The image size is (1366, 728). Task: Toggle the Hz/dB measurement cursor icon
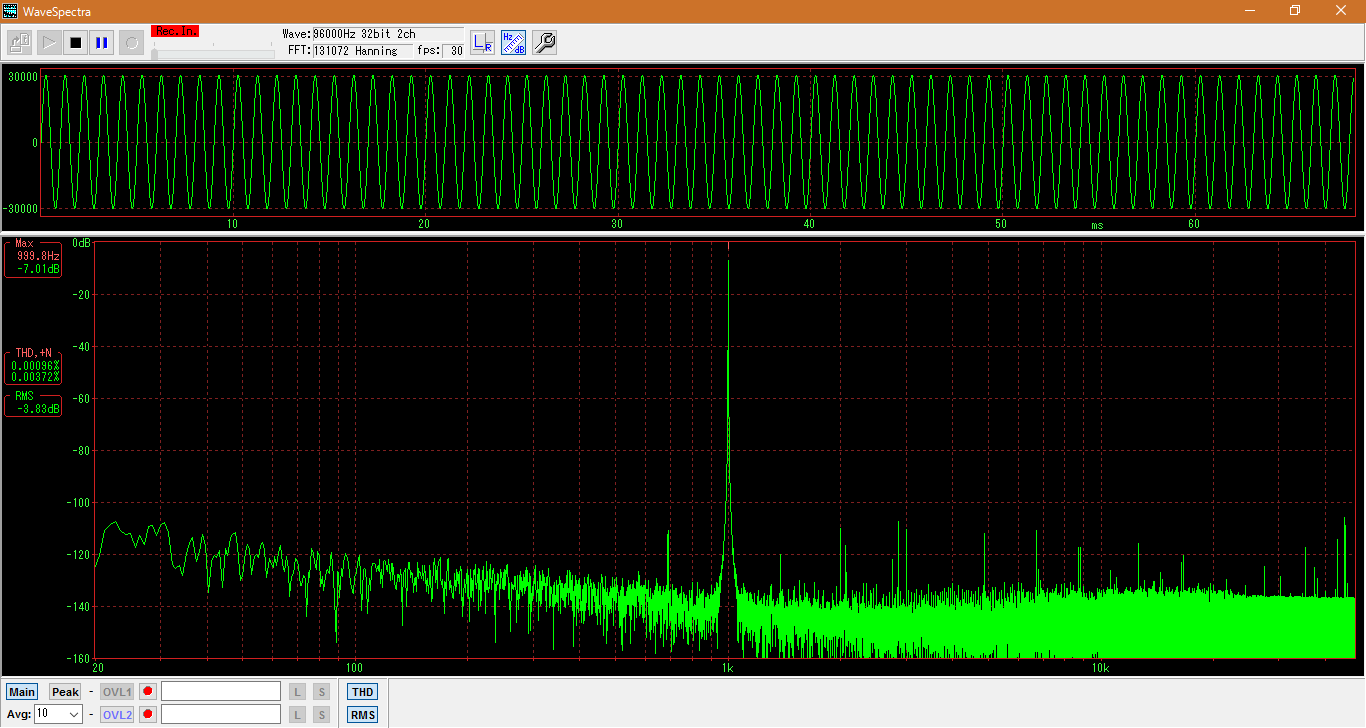pos(513,42)
